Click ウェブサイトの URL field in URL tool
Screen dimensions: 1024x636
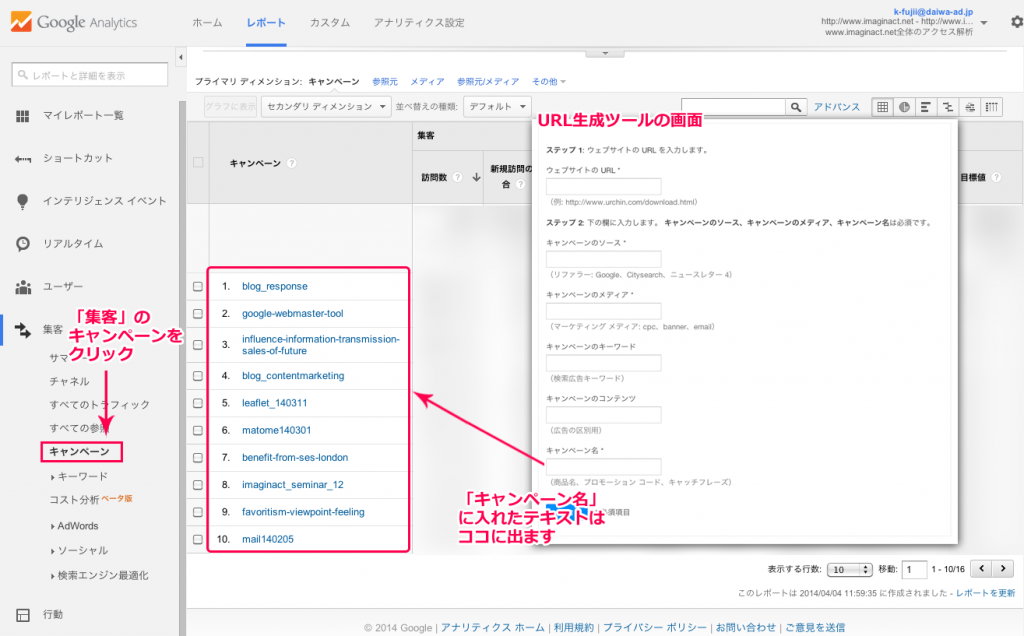[603, 186]
